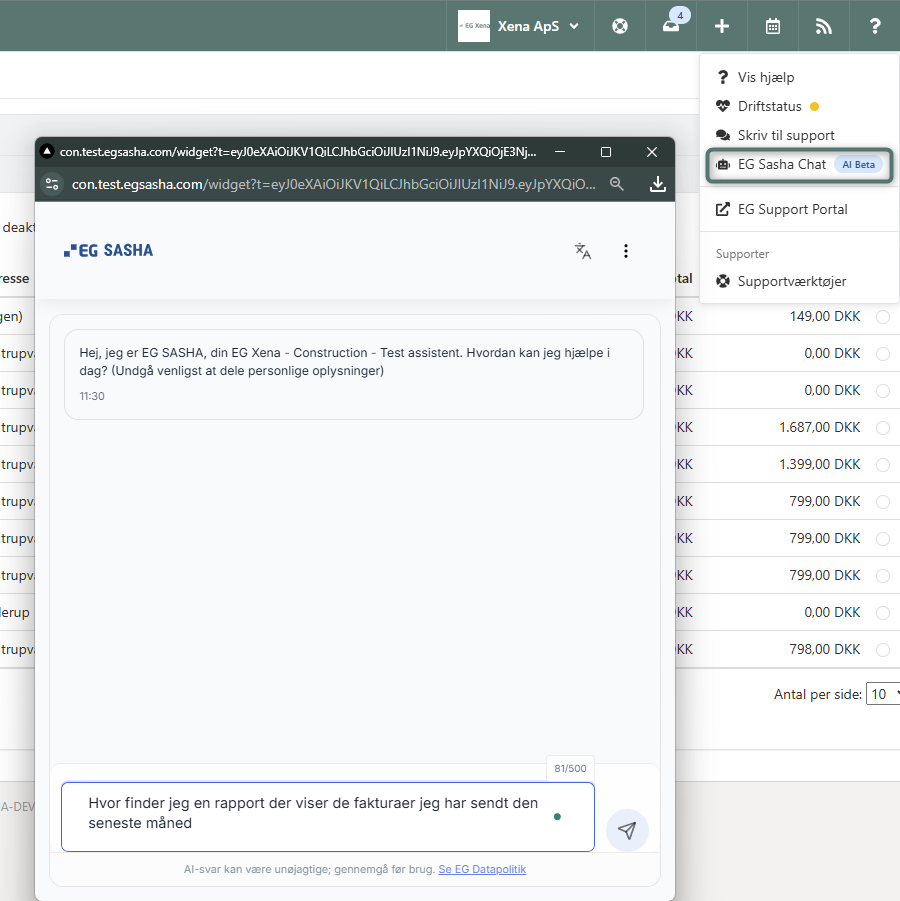This screenshot has width=900, height=901.
Task: Select the radio button for 149,00 DKK row
Action: click(x=883, y=317)
